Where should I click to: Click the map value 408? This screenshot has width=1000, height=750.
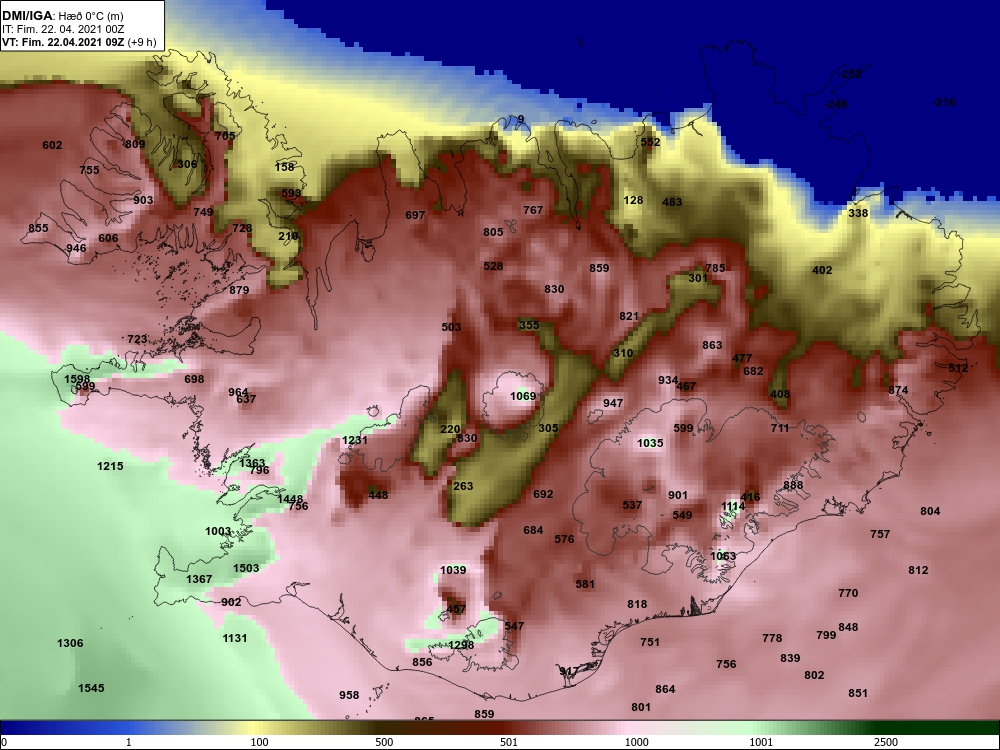point(780,395)
